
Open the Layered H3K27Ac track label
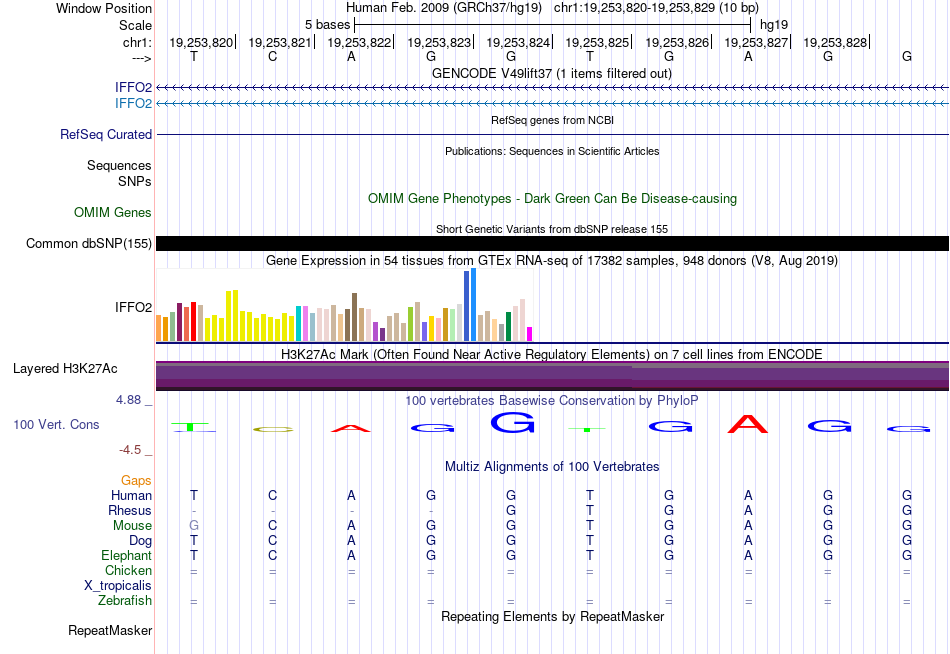[65, 369]
